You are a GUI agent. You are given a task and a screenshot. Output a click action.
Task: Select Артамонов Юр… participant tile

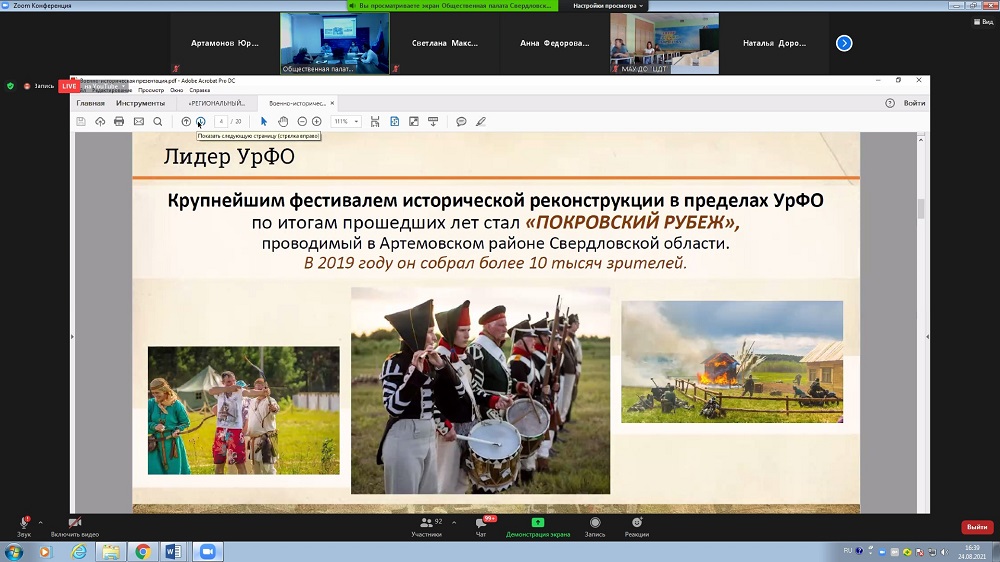tap(224, 43)
